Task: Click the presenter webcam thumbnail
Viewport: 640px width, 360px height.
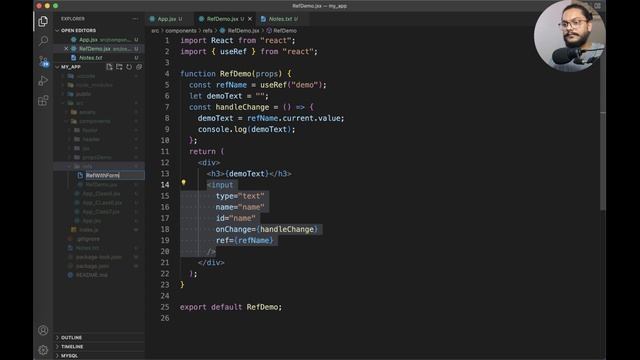Action: point(570,36)
